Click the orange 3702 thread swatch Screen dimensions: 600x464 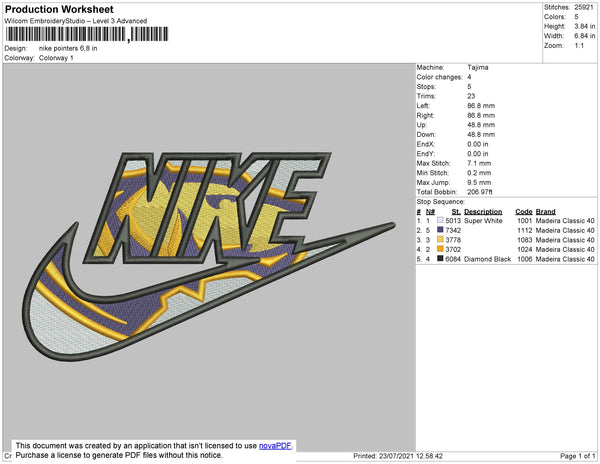440,249
